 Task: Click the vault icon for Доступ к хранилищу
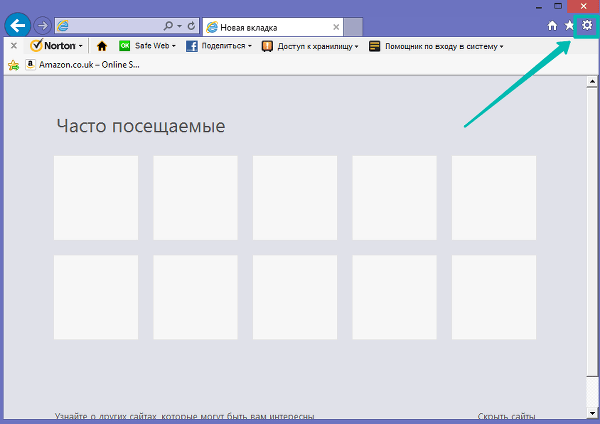tap(267, 46)
